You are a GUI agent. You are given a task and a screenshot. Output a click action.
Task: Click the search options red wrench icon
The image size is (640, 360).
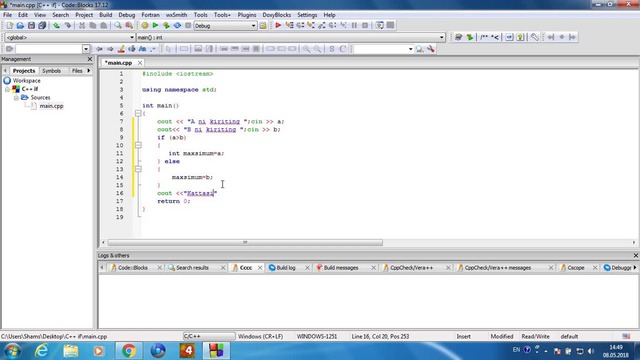431,49
